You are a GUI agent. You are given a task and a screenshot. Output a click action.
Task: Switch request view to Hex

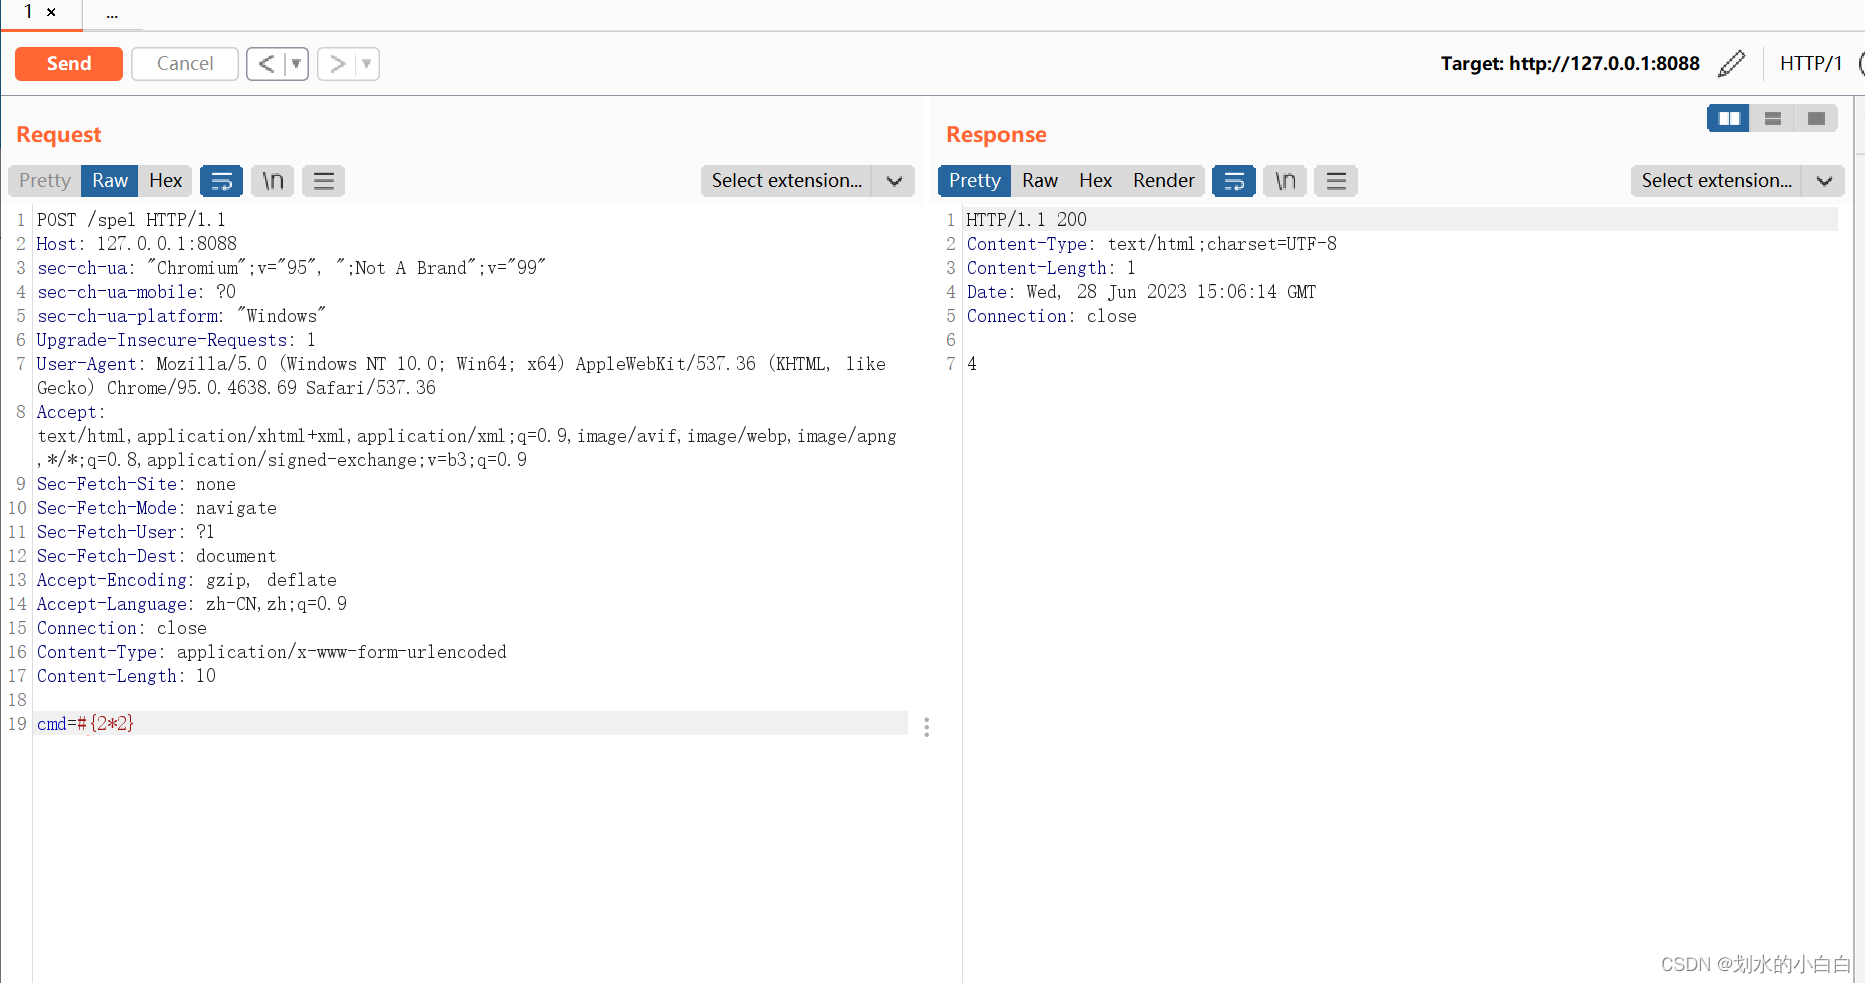tap(166, 181)
